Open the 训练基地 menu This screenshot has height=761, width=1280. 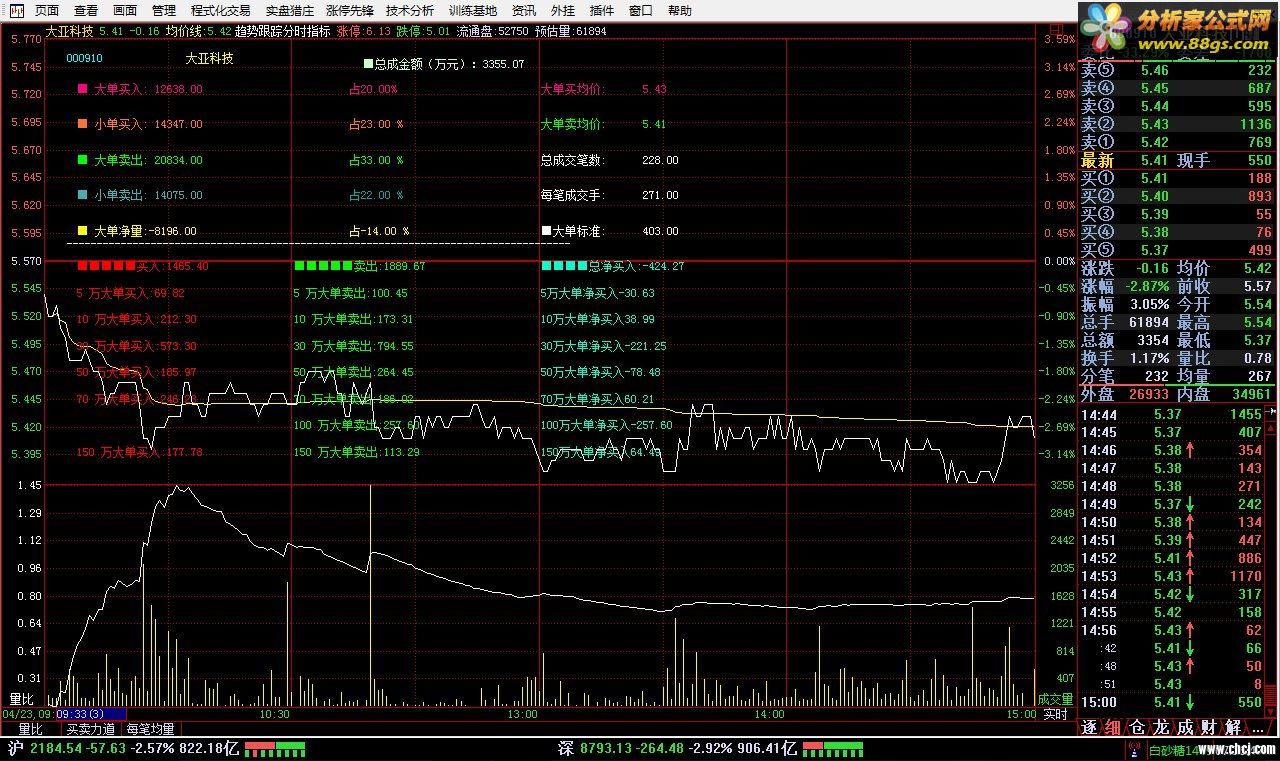(472, 11)
